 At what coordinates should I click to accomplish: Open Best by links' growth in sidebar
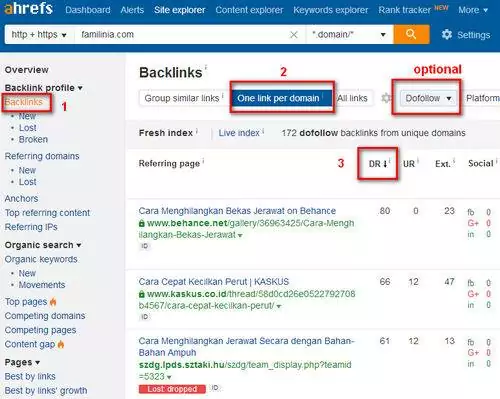click(46, 390)
